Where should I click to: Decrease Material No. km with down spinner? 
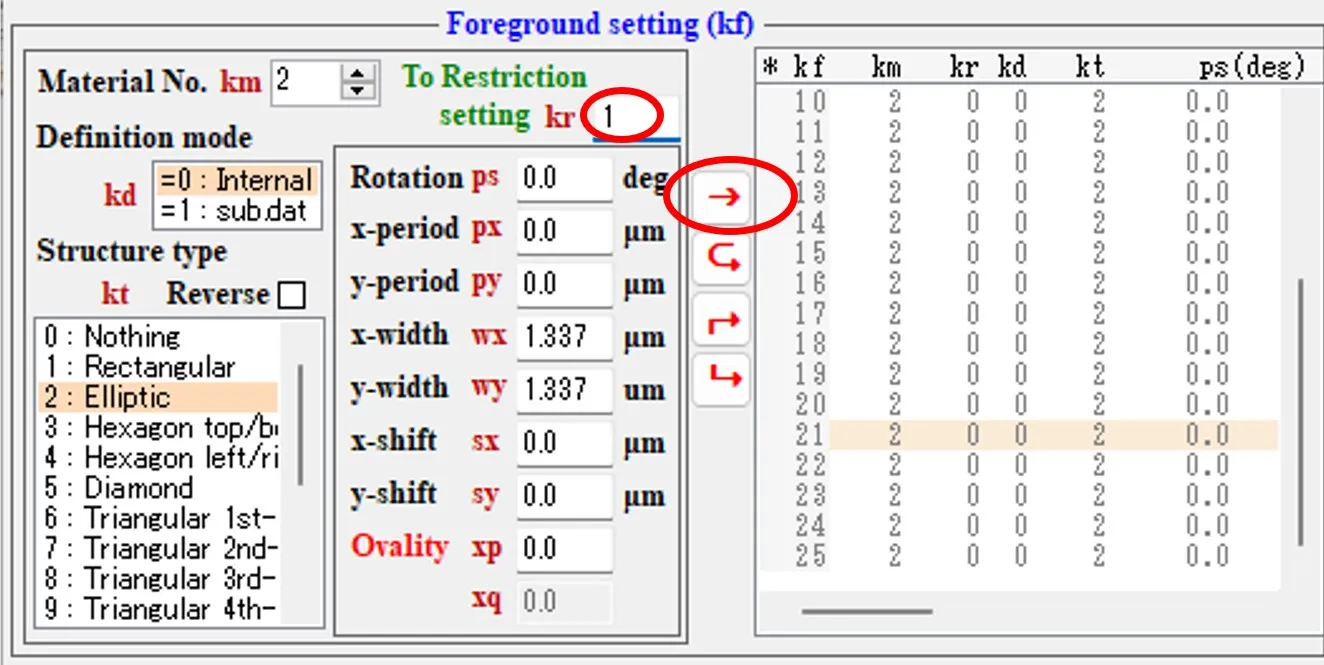tap(357, 91)
